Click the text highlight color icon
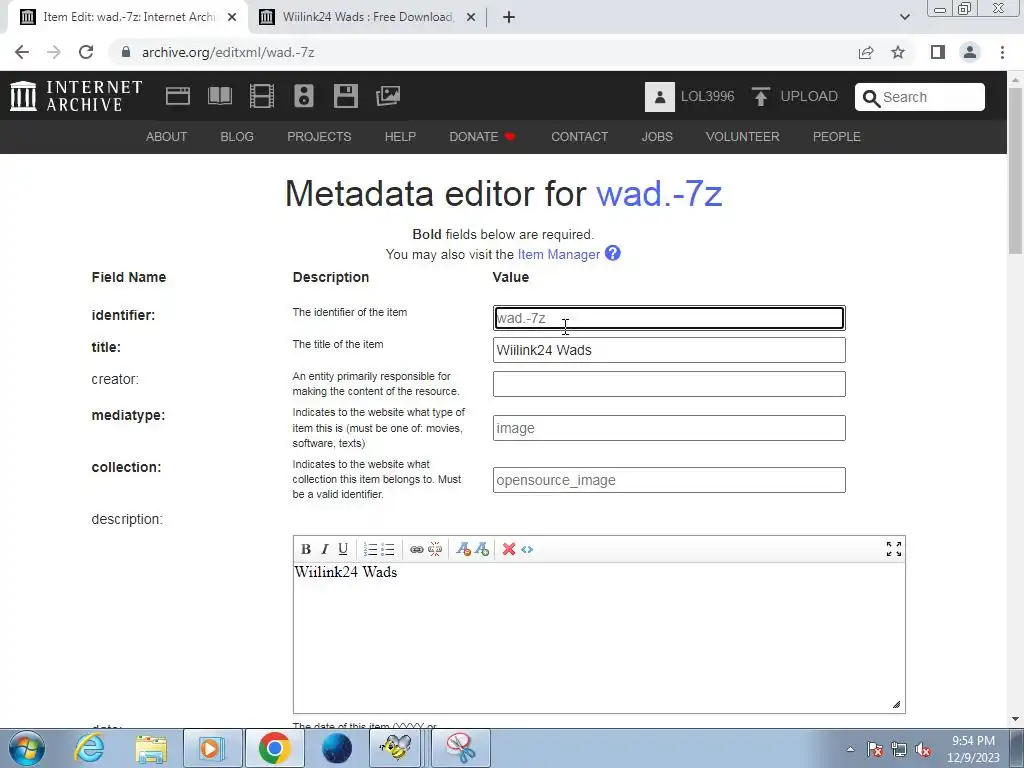Viewport: 1024px width, 768px height. [482, 549]
